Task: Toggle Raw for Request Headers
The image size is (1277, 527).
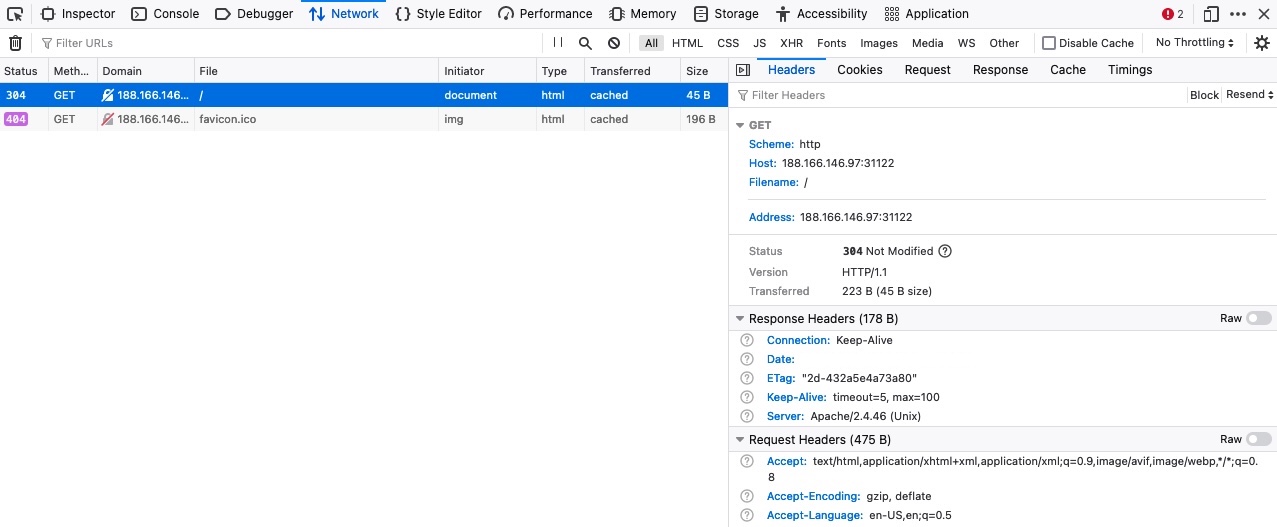Action: [1258, 439]
